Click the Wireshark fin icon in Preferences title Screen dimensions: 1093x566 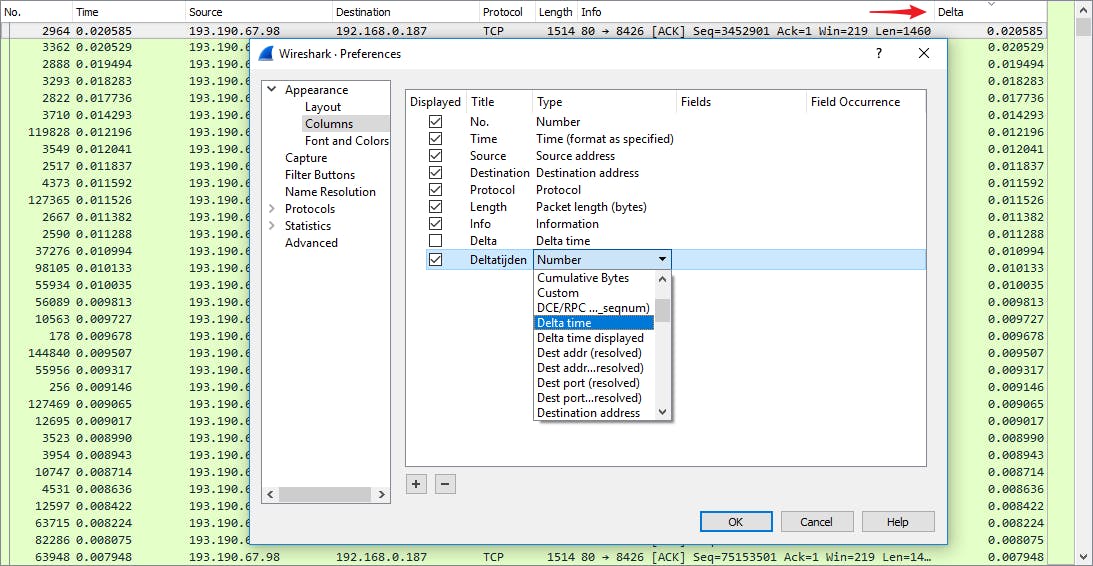tap(265, 54)
